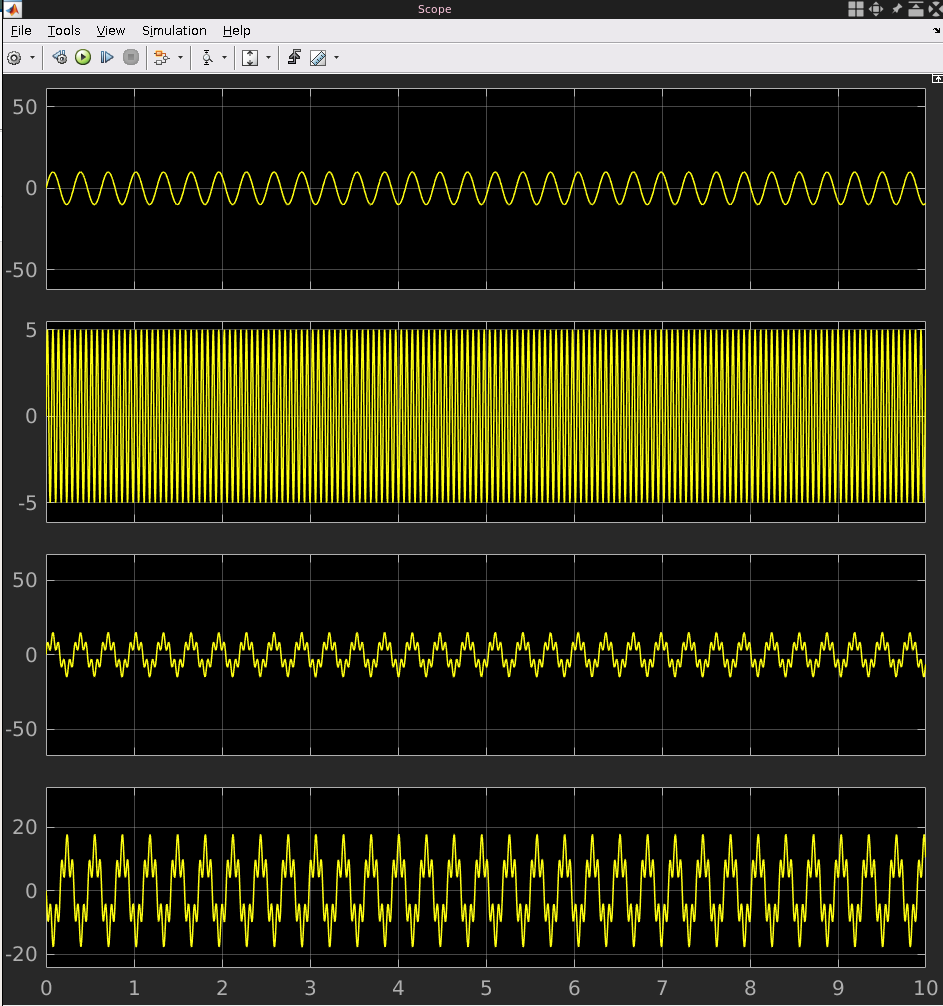Click the Scale Y-axis limits icon
The height and width of the screenshot is (1006, 943).
250,58
